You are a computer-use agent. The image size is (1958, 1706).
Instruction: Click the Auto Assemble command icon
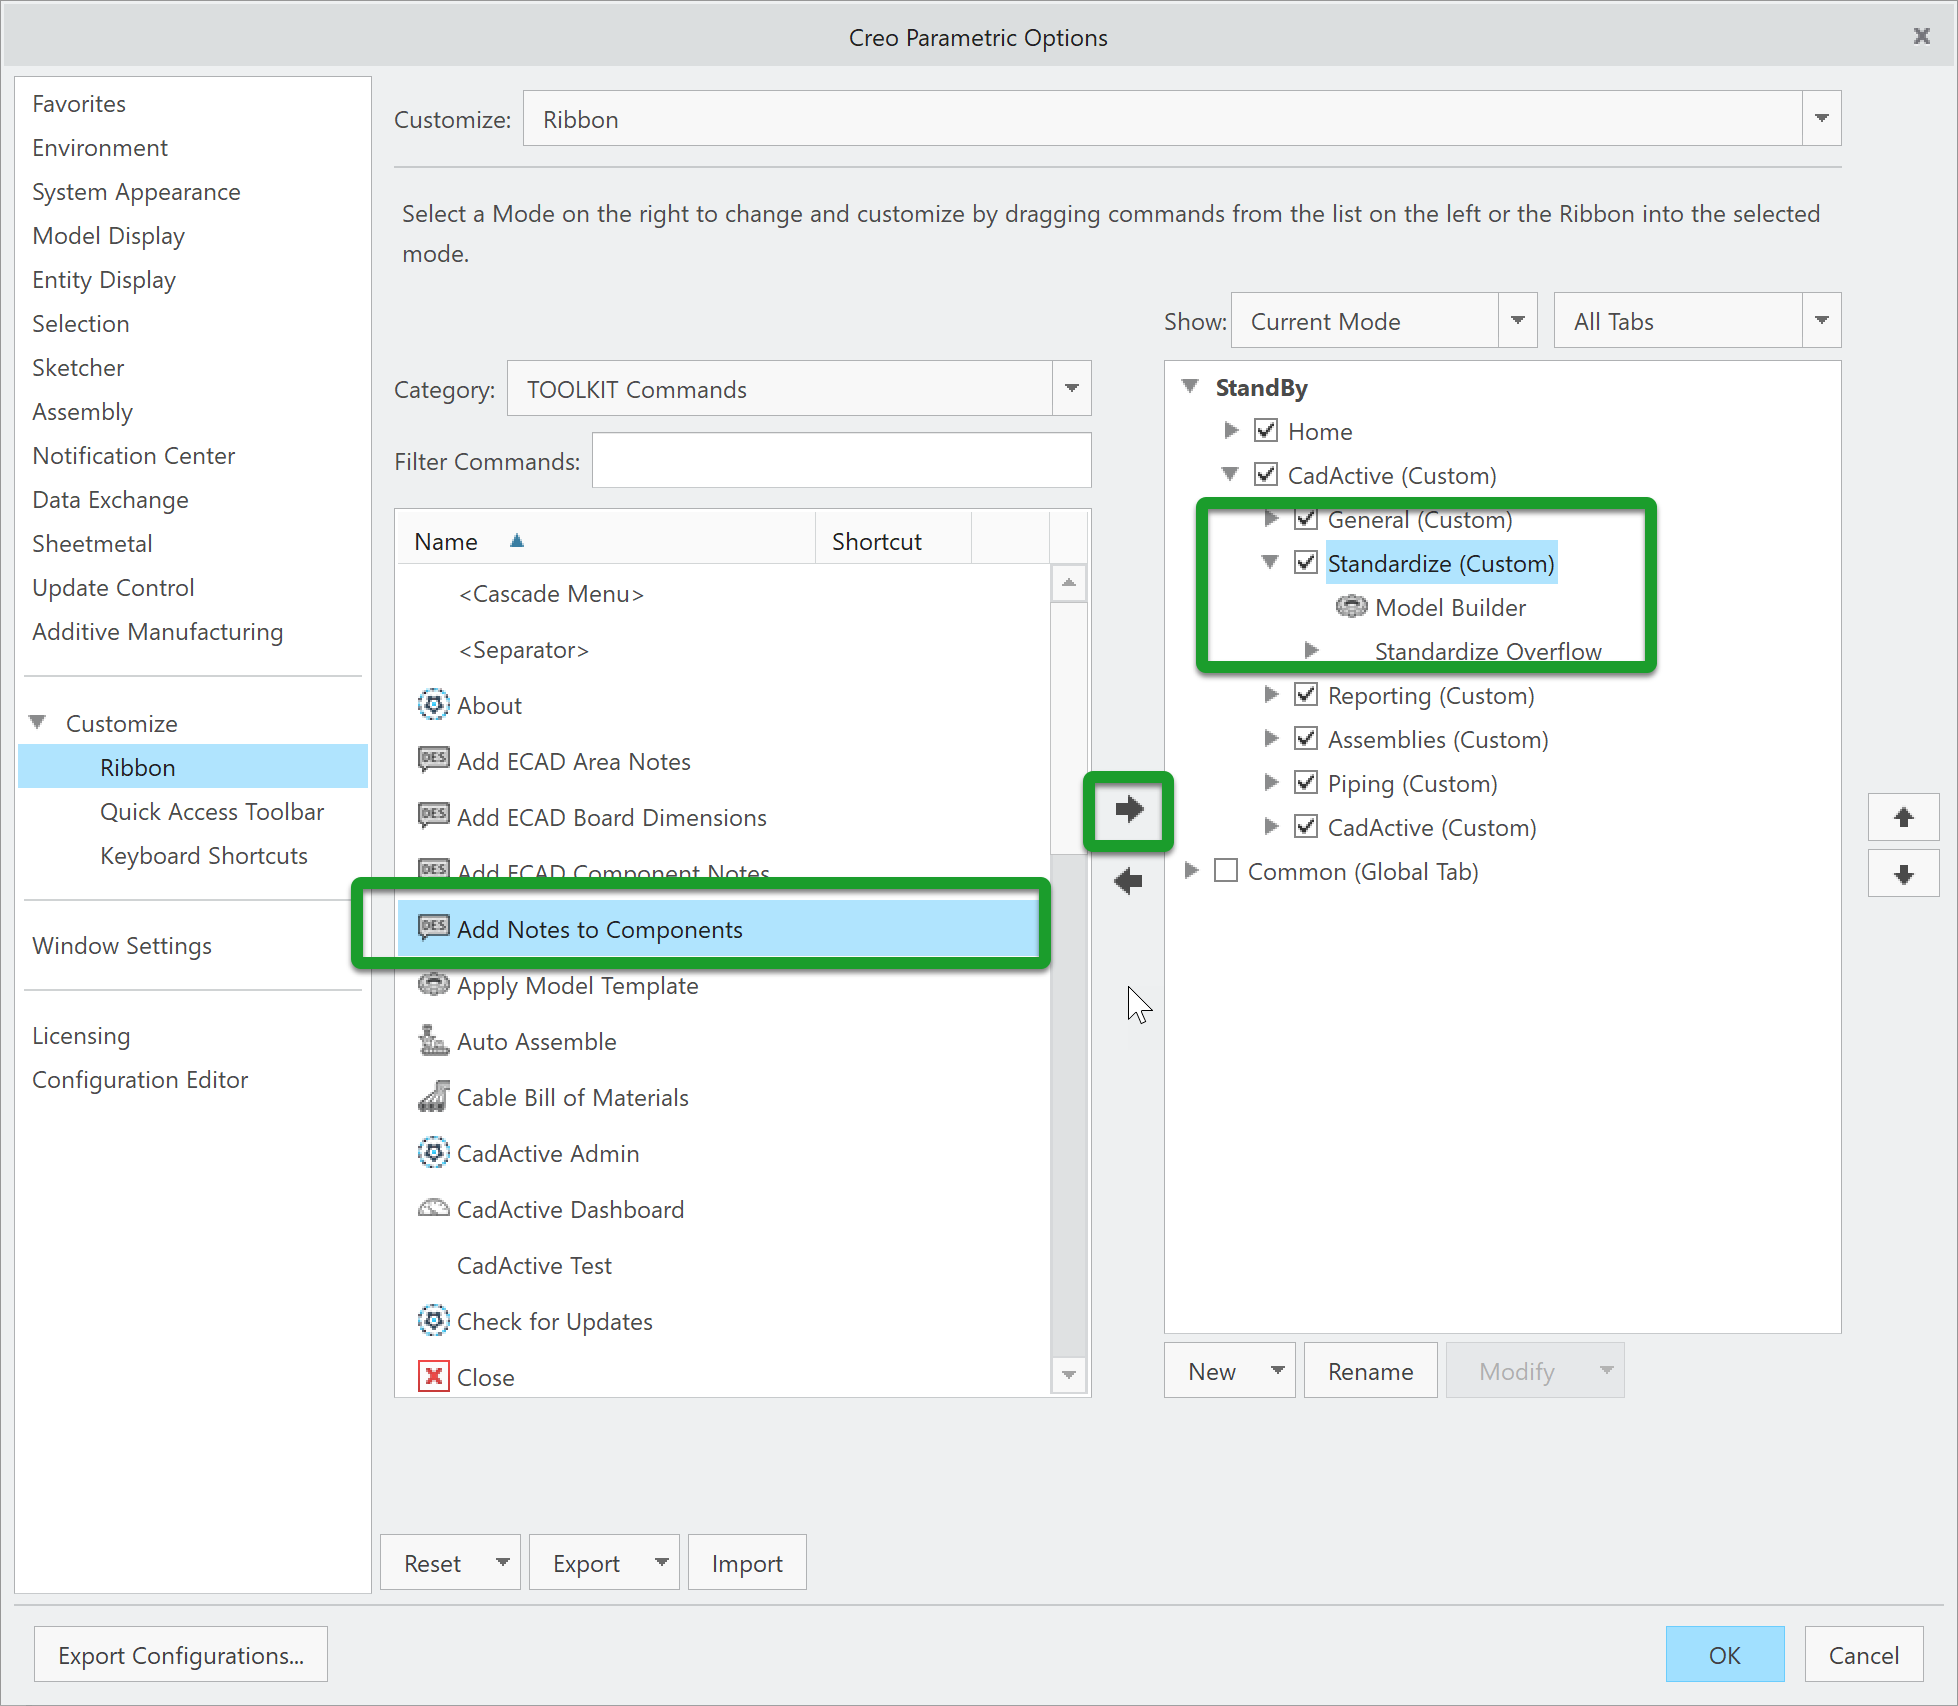click(433, 1041)
